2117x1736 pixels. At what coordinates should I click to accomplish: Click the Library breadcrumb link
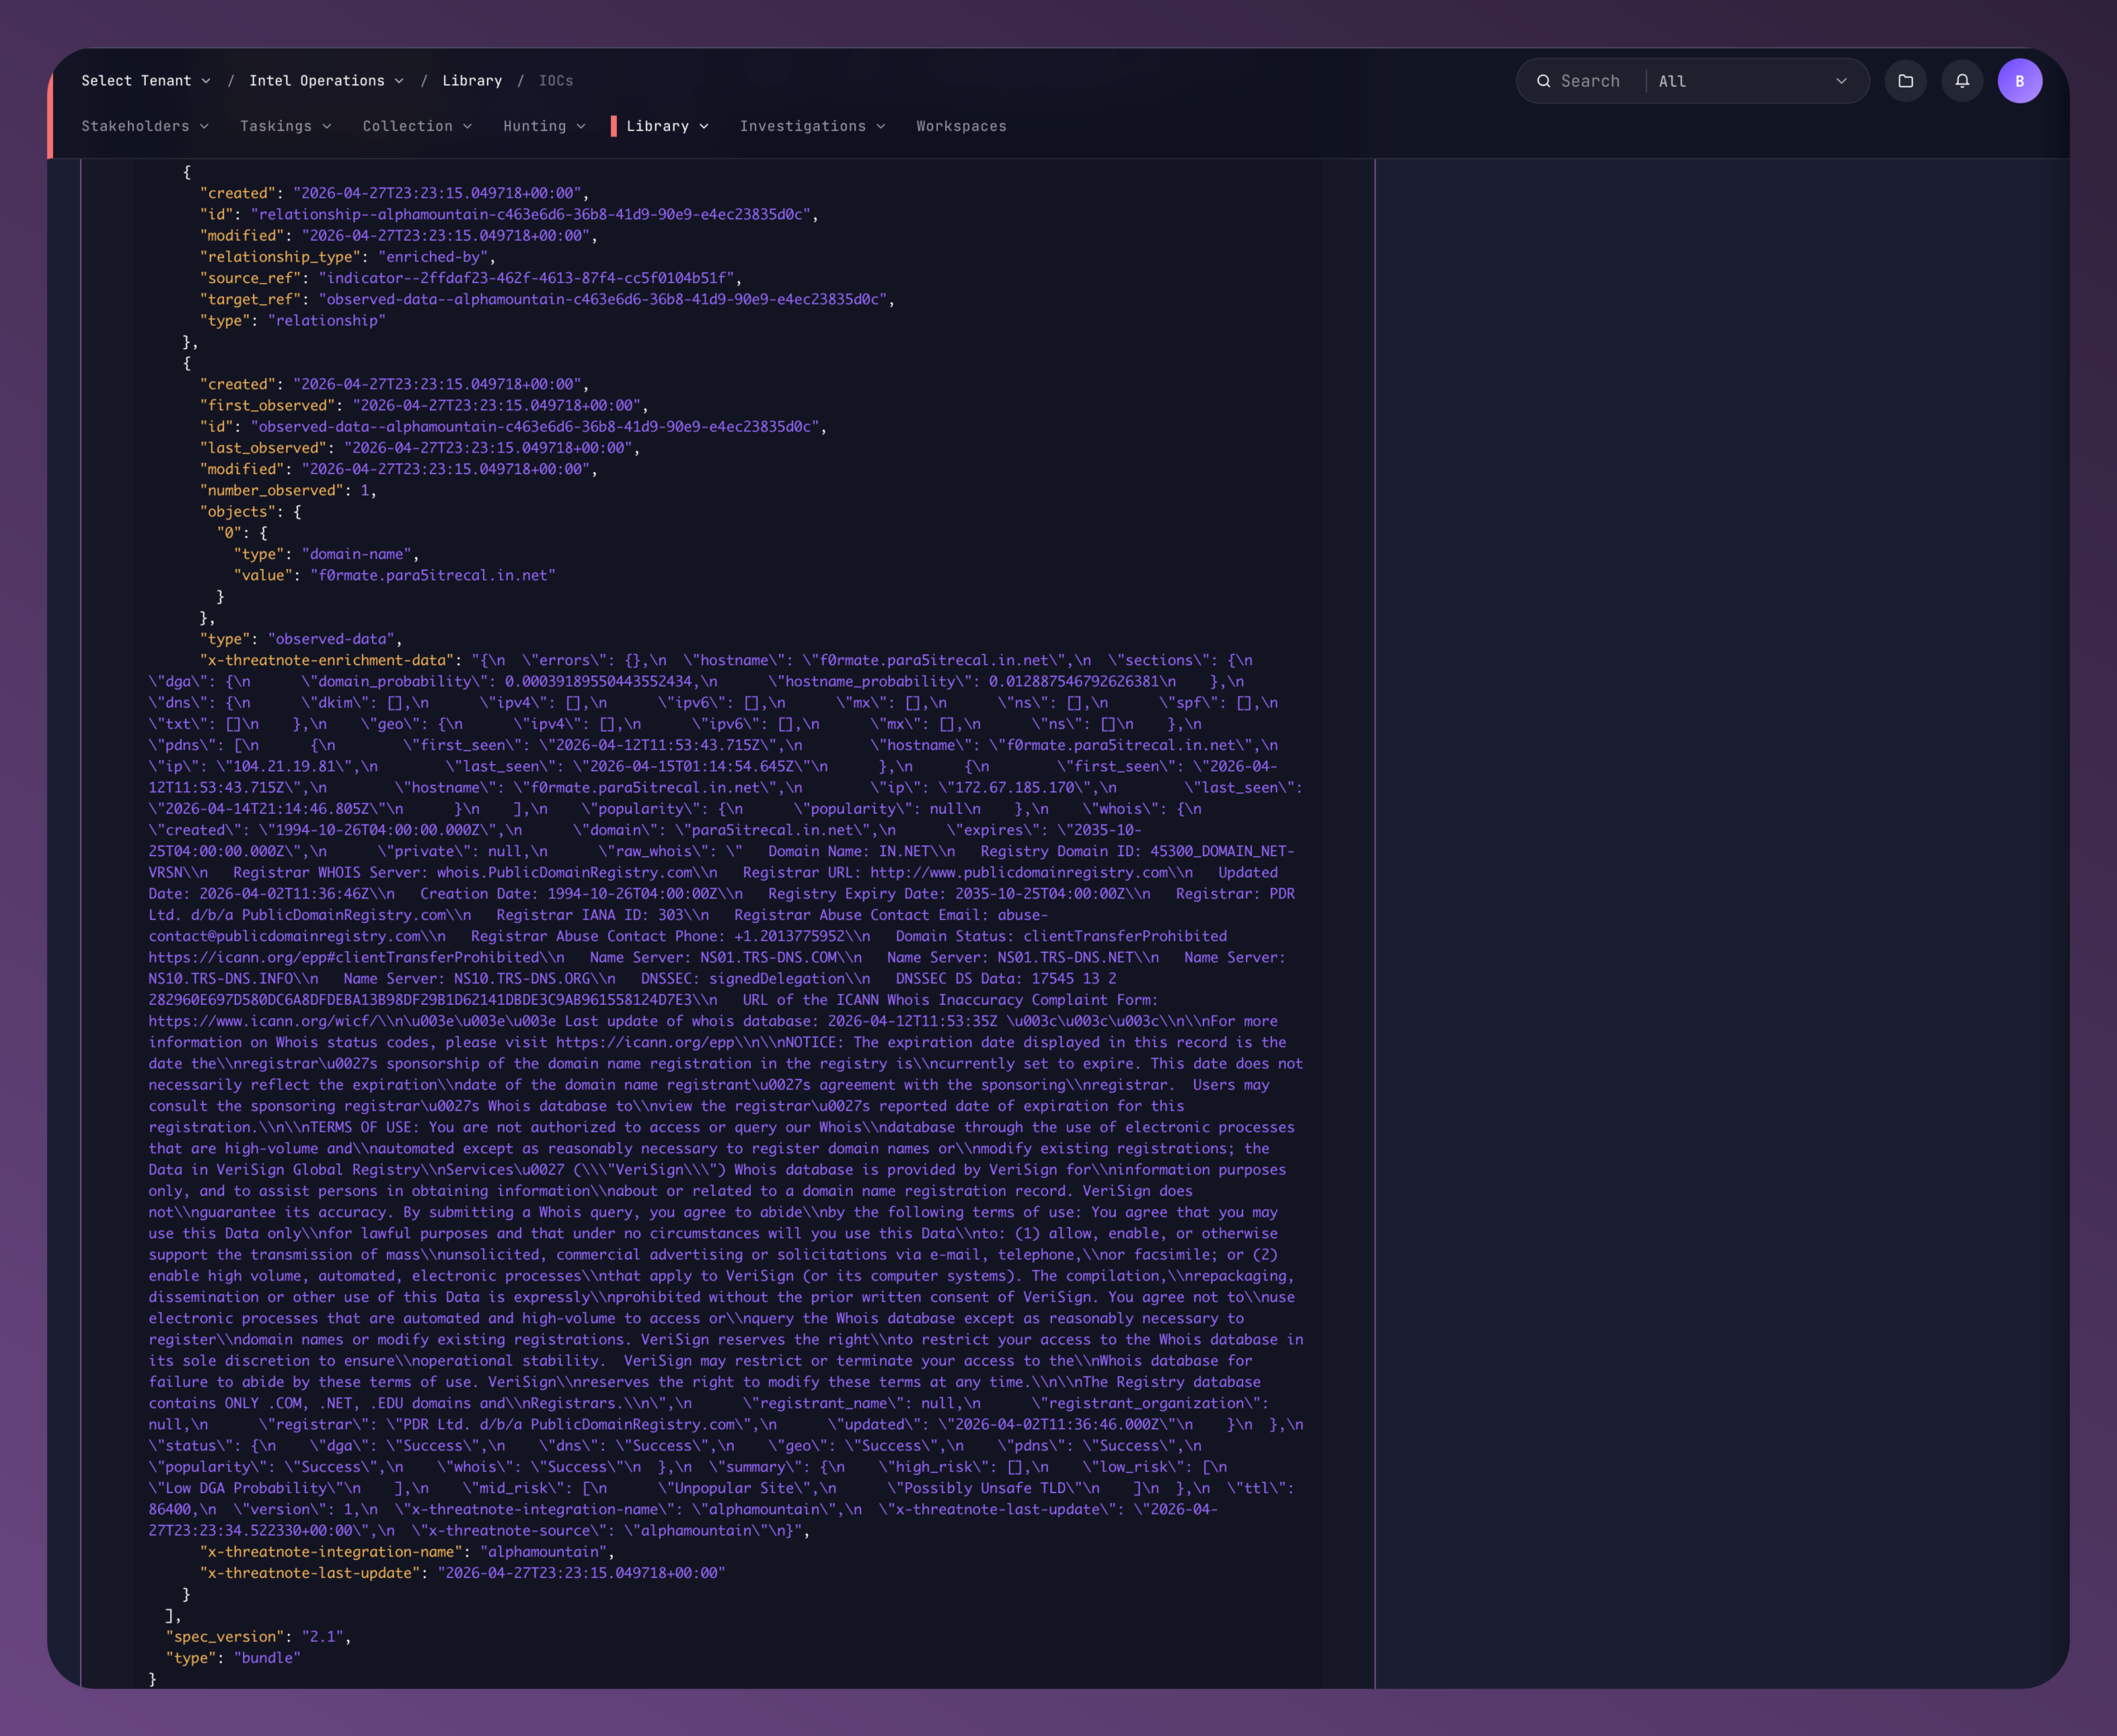click(x=472, y=81)
